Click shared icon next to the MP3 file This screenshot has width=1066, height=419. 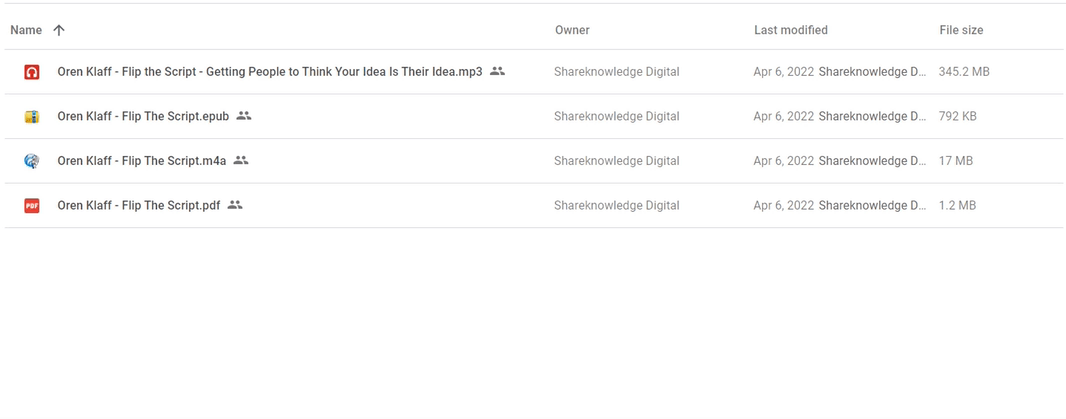click(x=497, y=72)
